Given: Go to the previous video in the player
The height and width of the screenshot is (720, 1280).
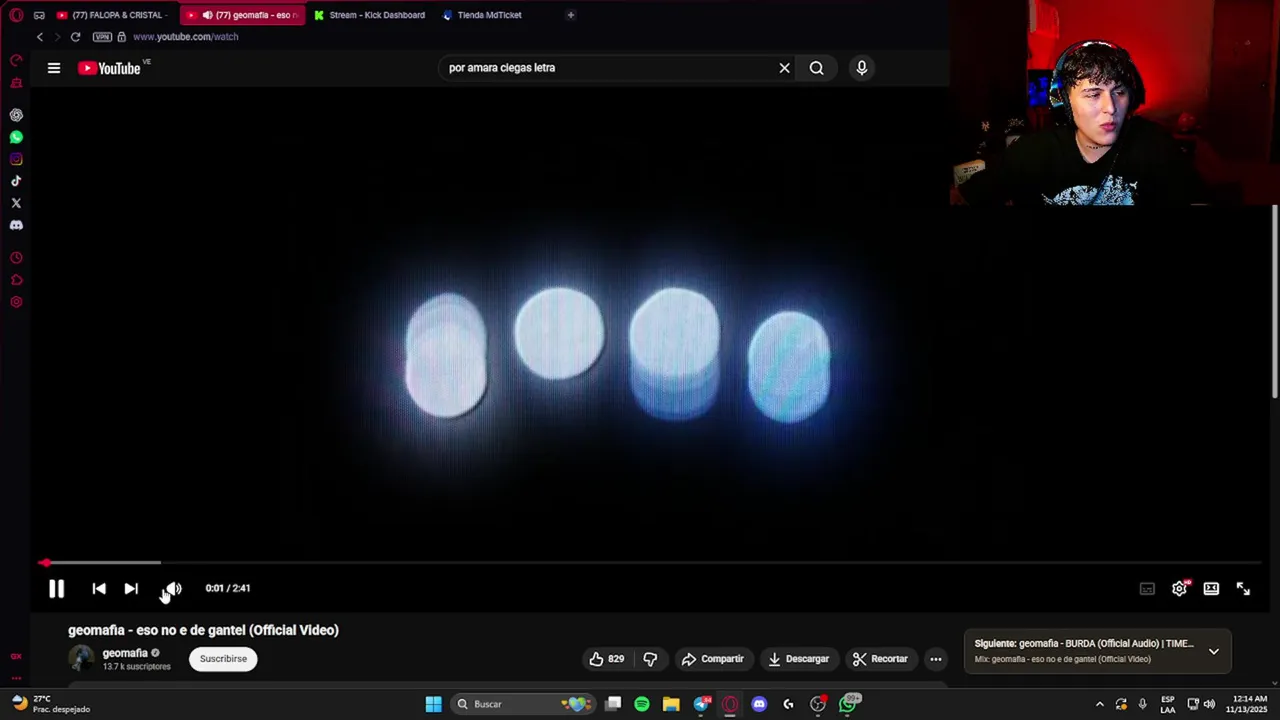Looking at the screenshot, I should click(x=99, y=589).
